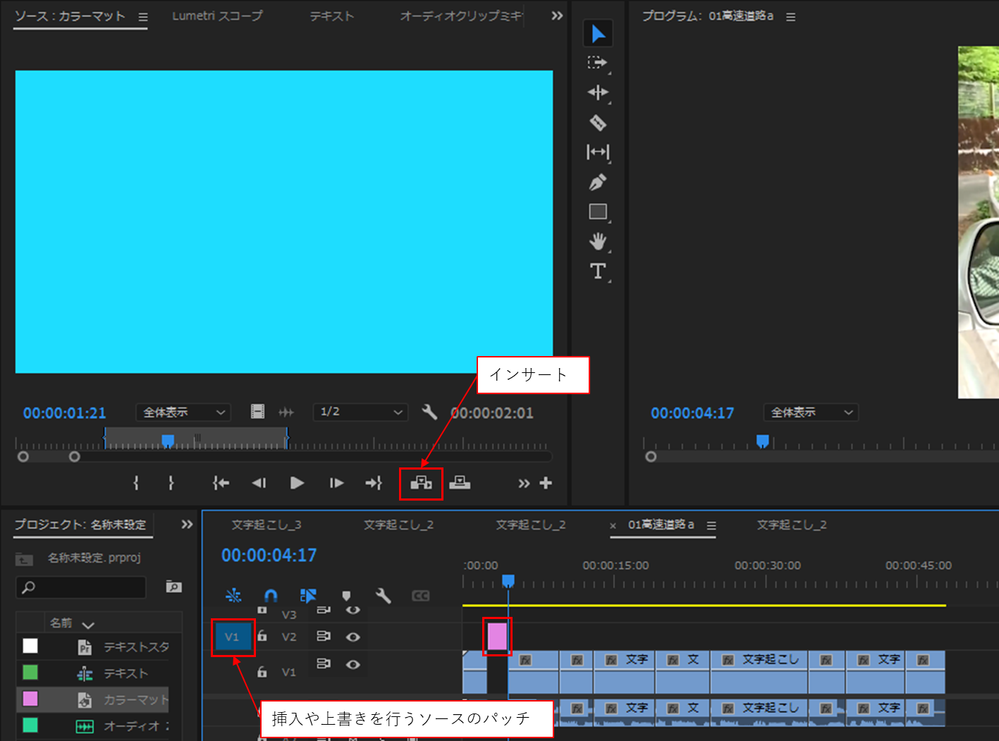Viewport: 999px width, 741px height.
Task: Select the Type tool
Action: coord(597,272)
